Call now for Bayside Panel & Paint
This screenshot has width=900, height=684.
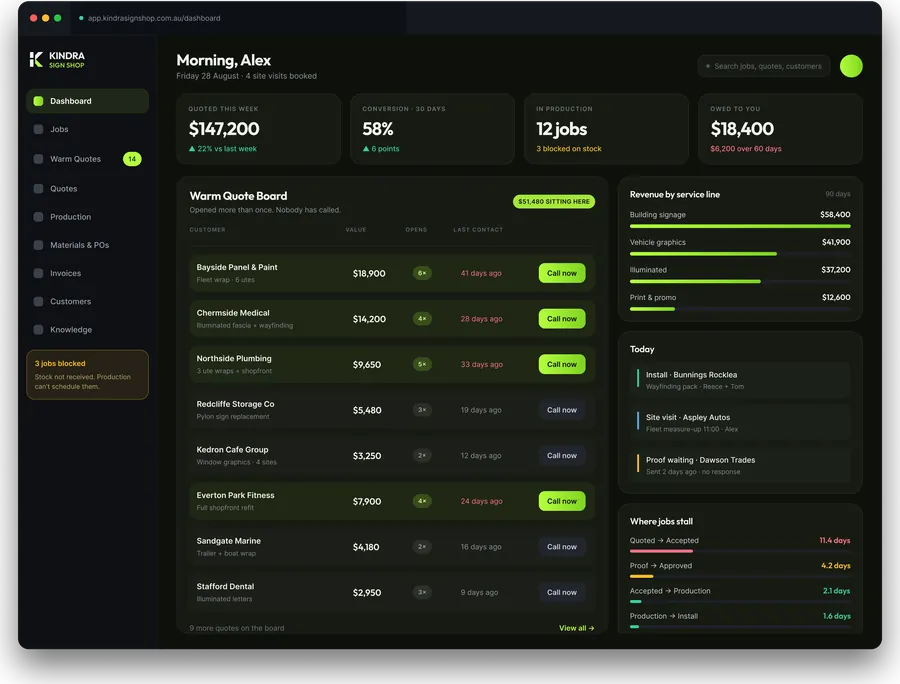562,273
